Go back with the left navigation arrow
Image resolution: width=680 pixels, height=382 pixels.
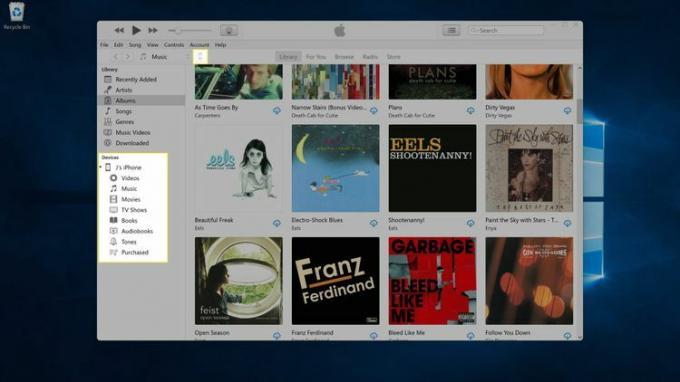[x=116, y=57]
